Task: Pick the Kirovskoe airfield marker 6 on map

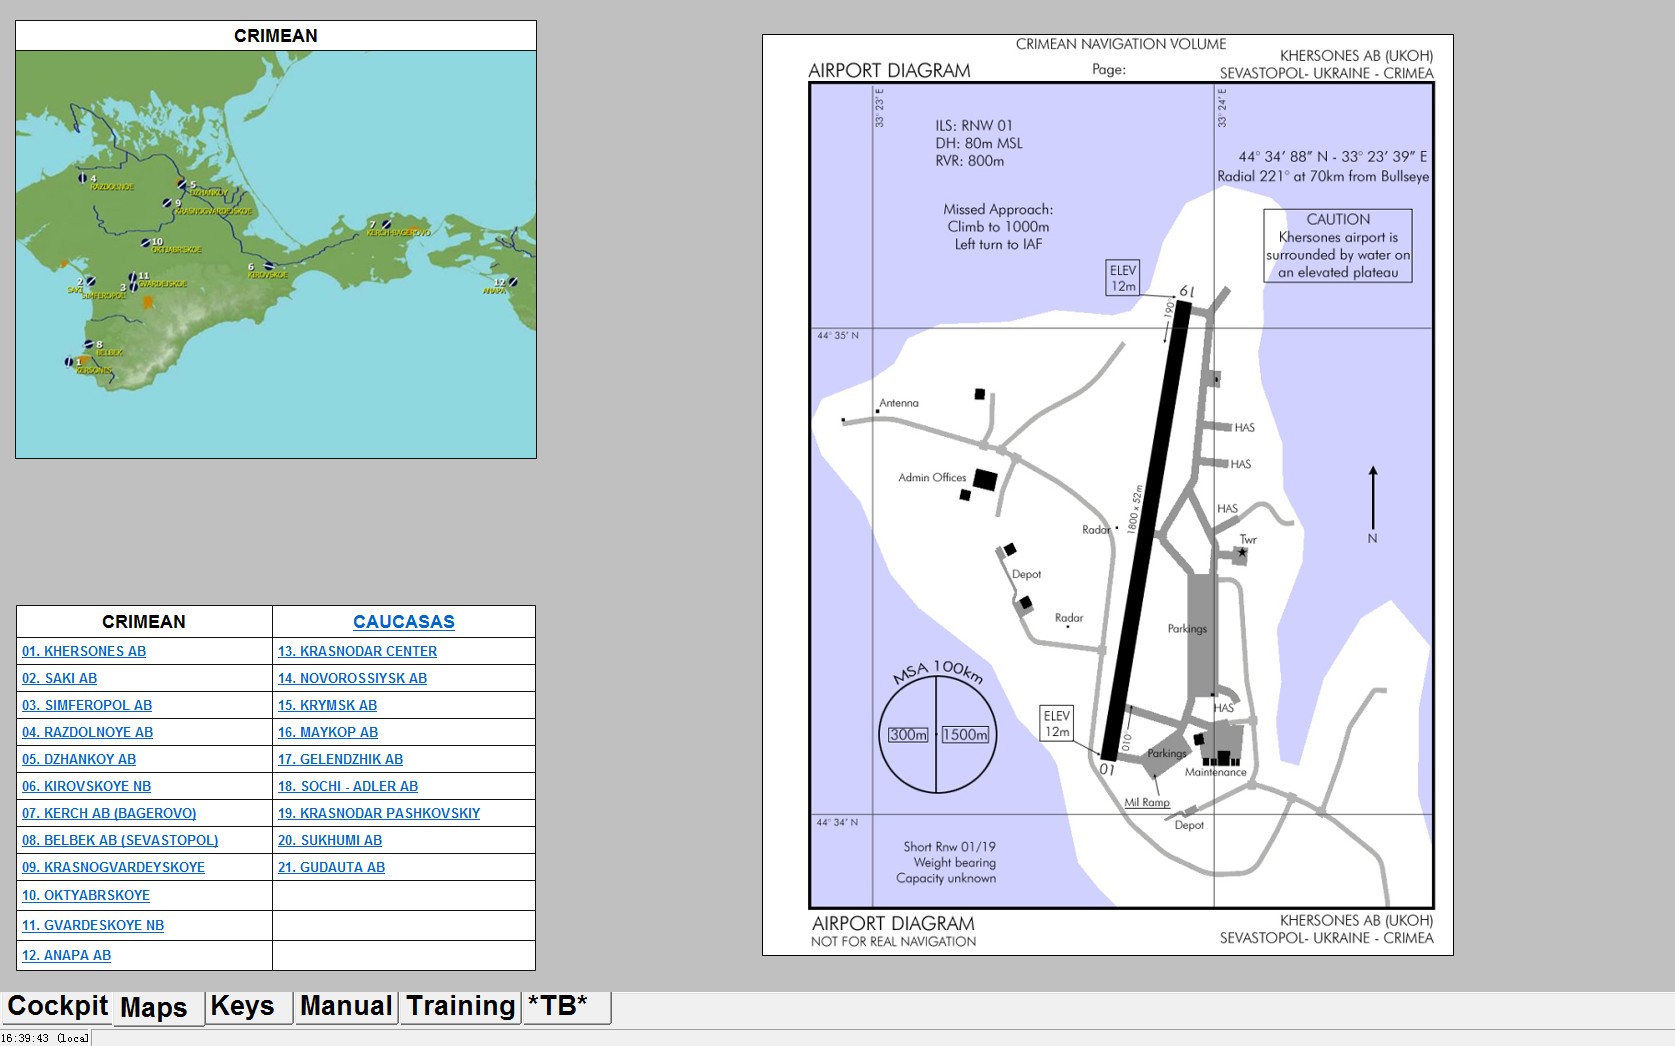Action: tap(268, 266)
